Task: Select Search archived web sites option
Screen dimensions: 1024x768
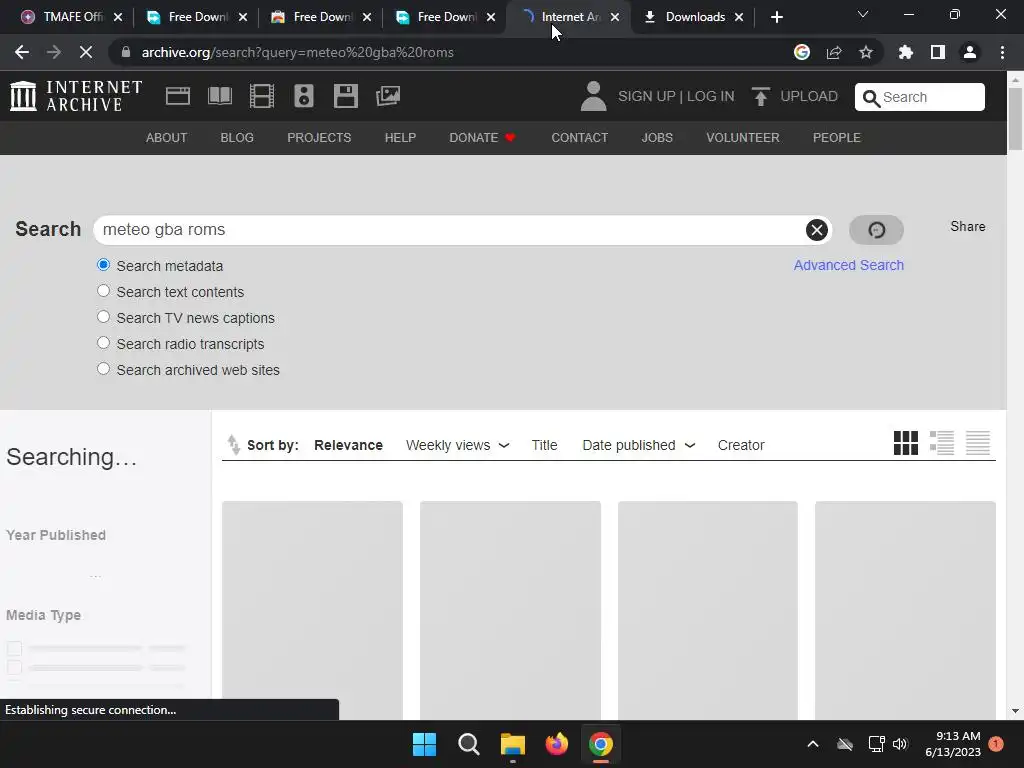Action: click(103, 368)
